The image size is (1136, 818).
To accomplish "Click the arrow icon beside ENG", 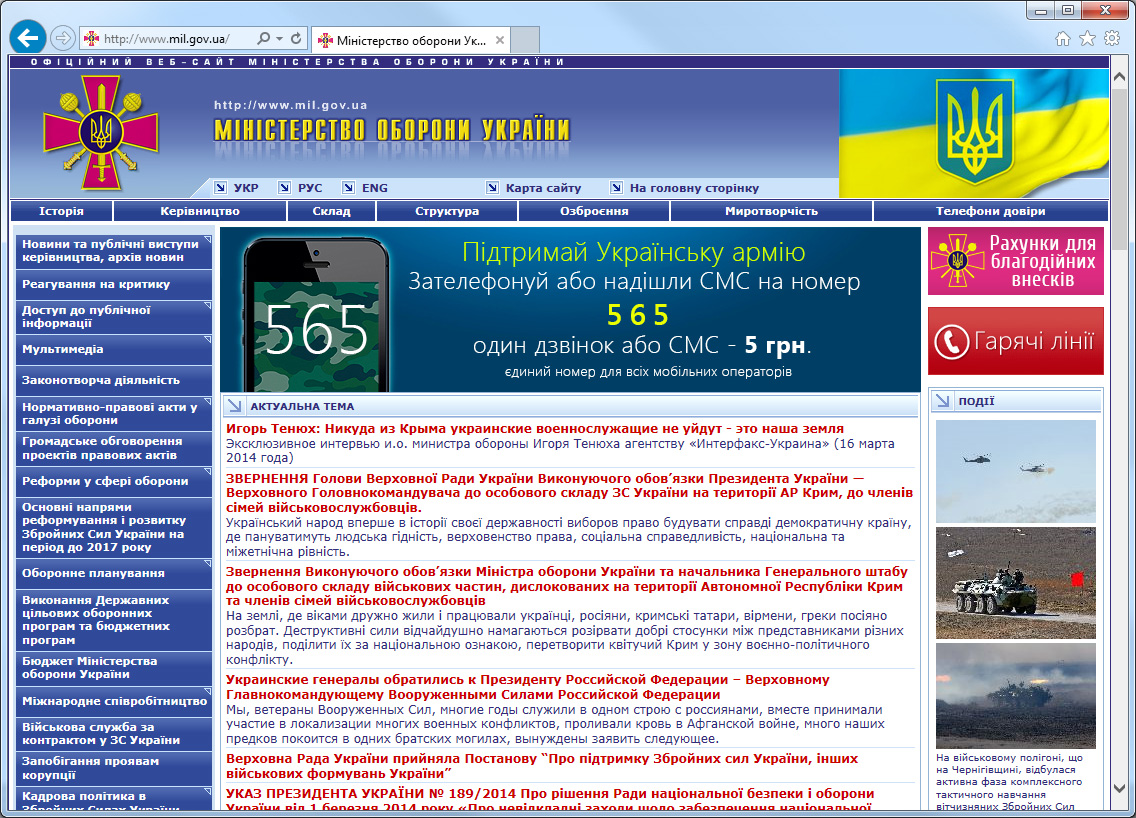I will pos(348,188).
